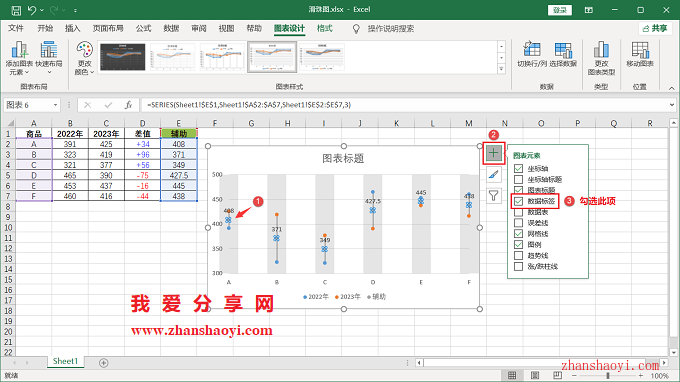Screen dimensions: 680x382
Task: Open the 文件 (File) menu tab
Action: [16, 29]
